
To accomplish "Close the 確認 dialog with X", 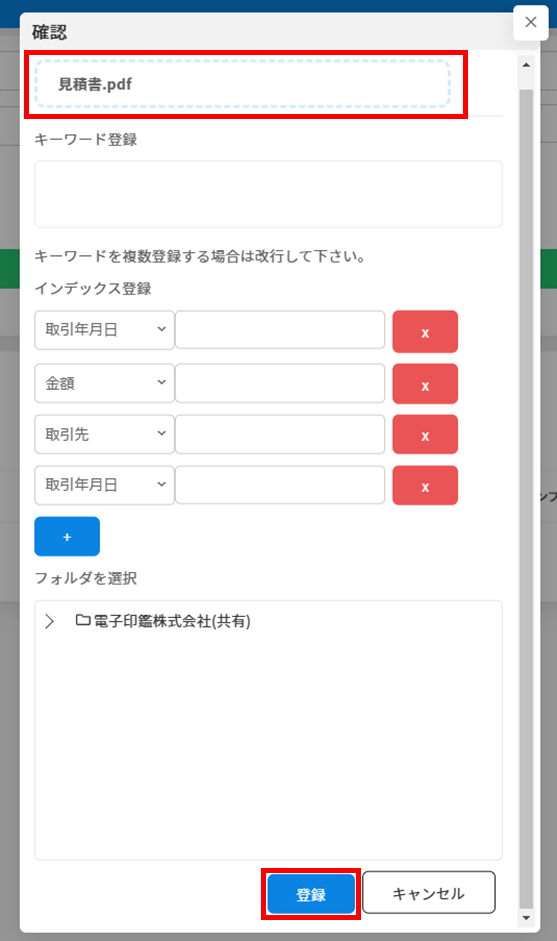I will (531, 22).
